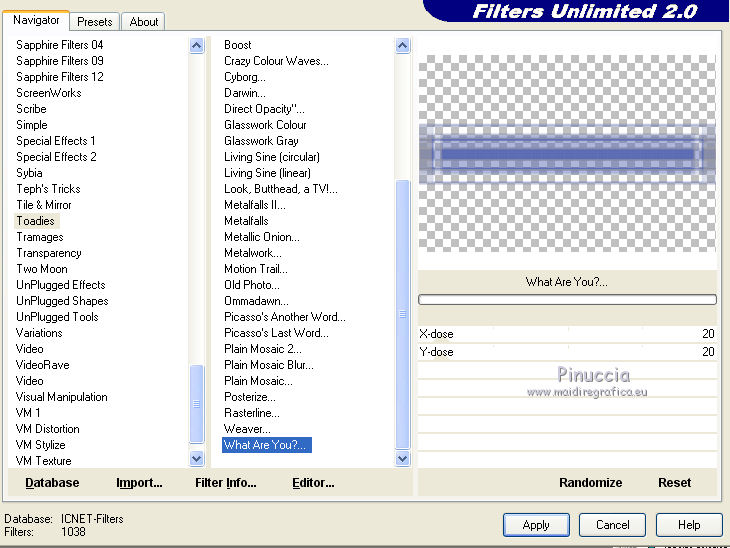Choose Crazy Colour Waves... filter

(277, 61)
